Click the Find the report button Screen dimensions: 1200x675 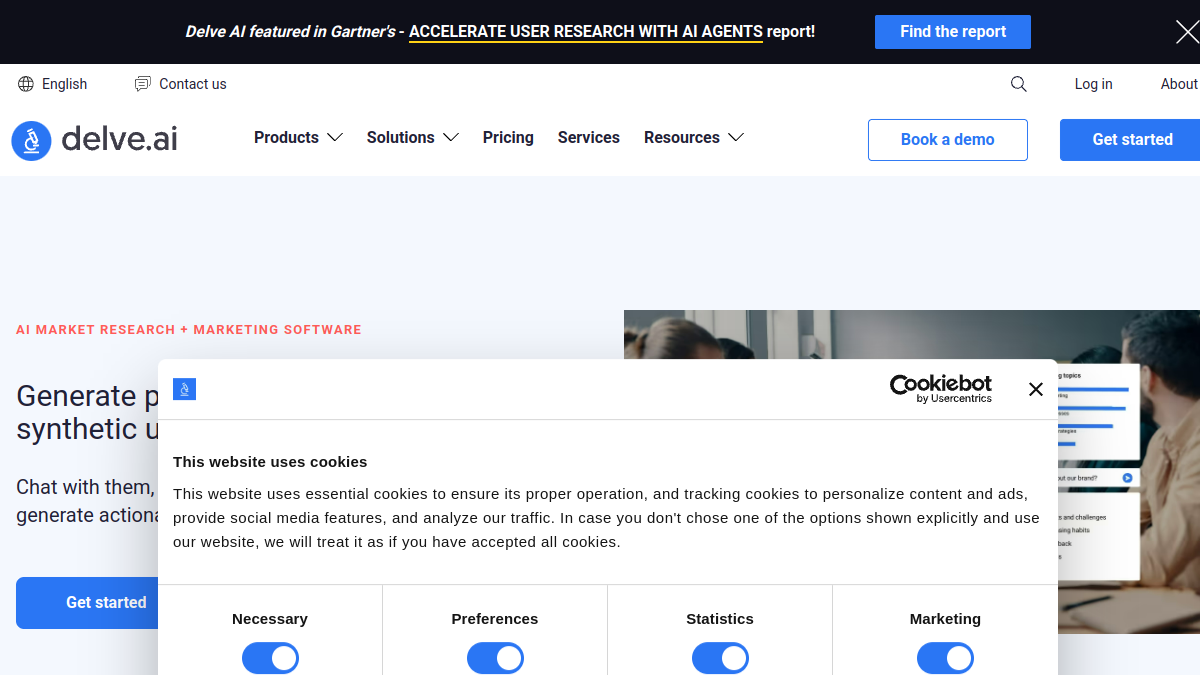(953, 32)
